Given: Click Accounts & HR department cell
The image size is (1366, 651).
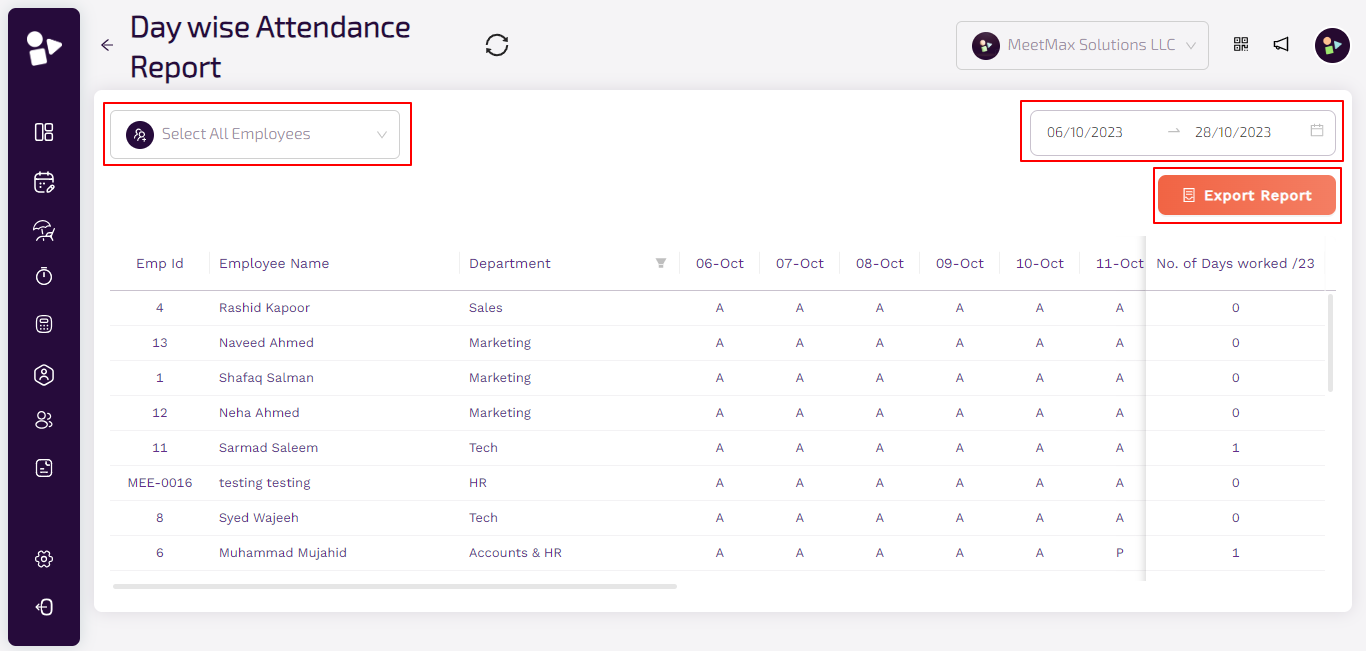Looking at the screenshot, I should pos(515,553).
